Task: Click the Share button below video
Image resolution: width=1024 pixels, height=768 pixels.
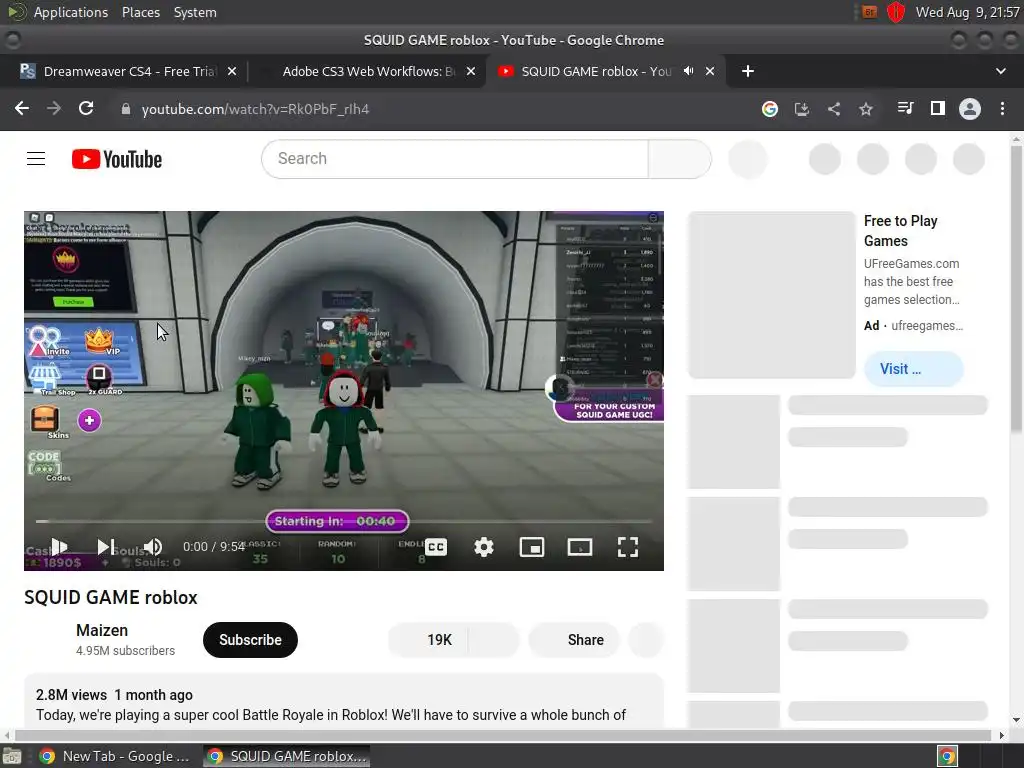Action: 574,640
